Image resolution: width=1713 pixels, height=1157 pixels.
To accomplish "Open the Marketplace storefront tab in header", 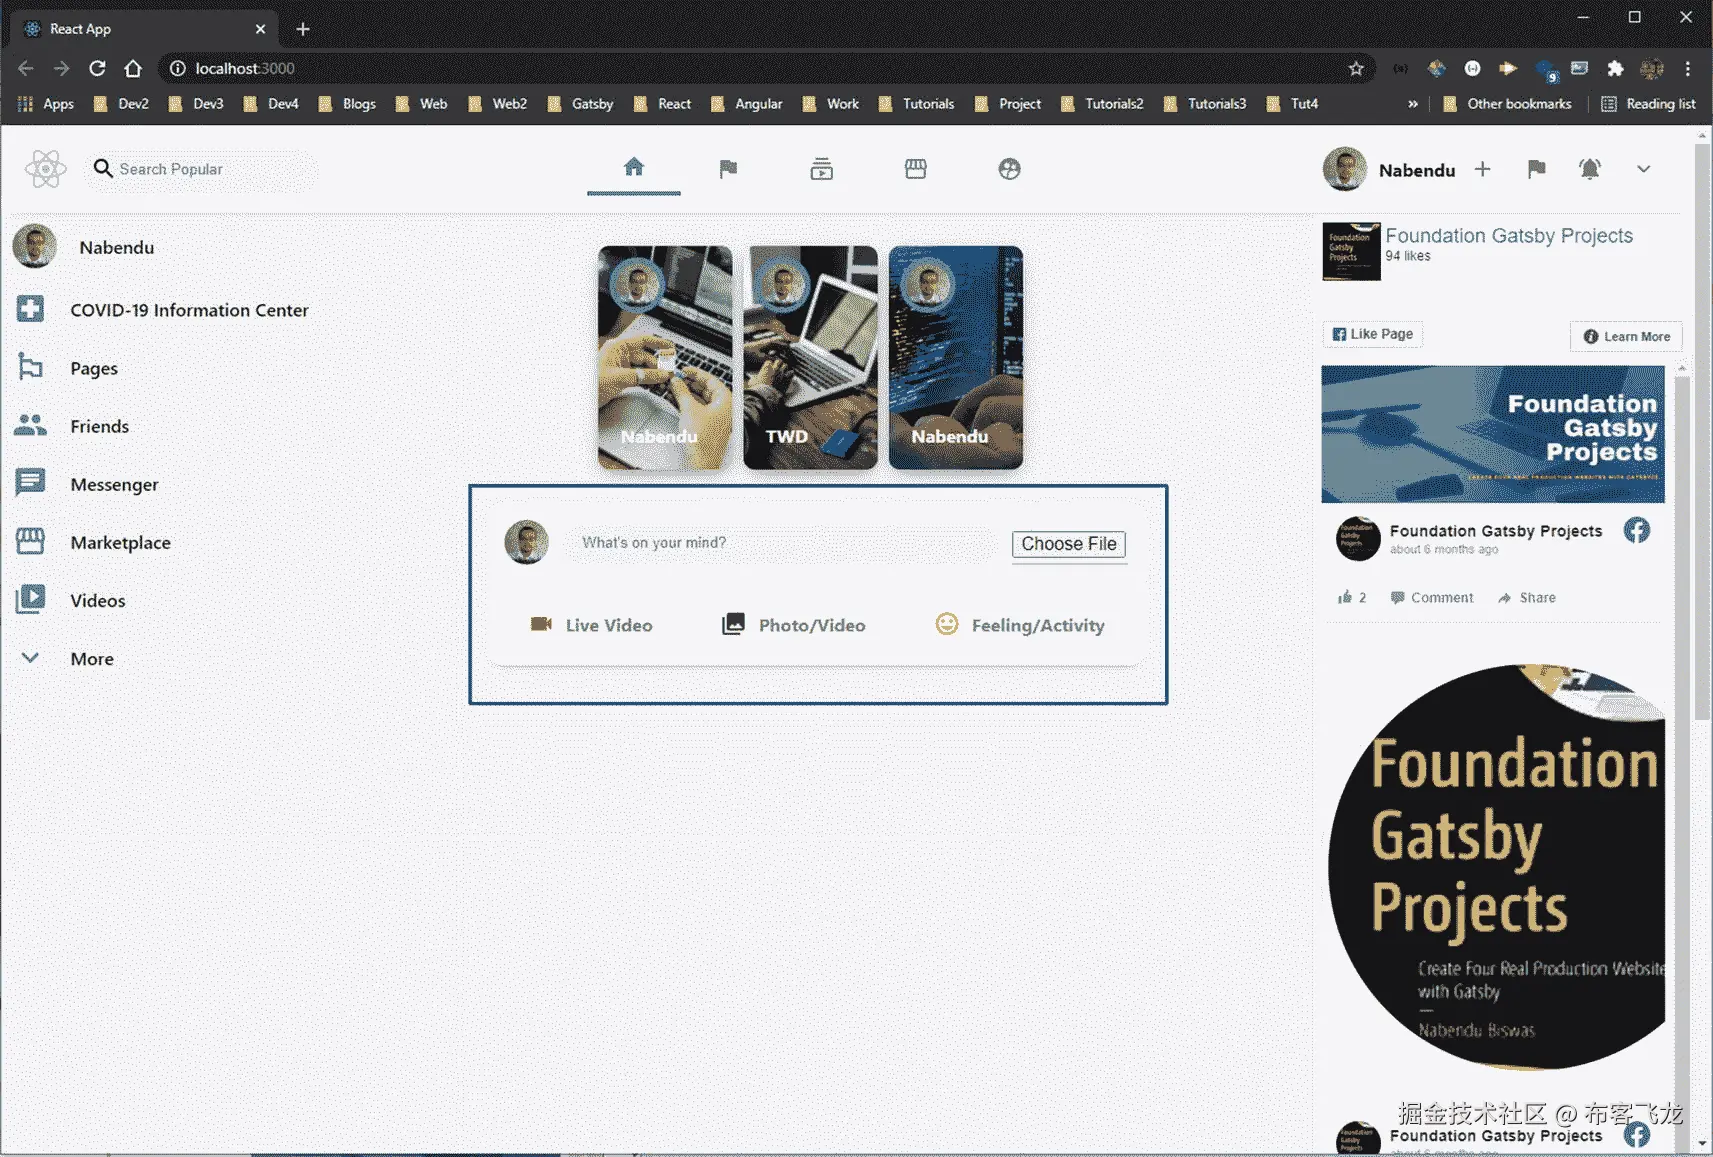I will pos(915,169).
